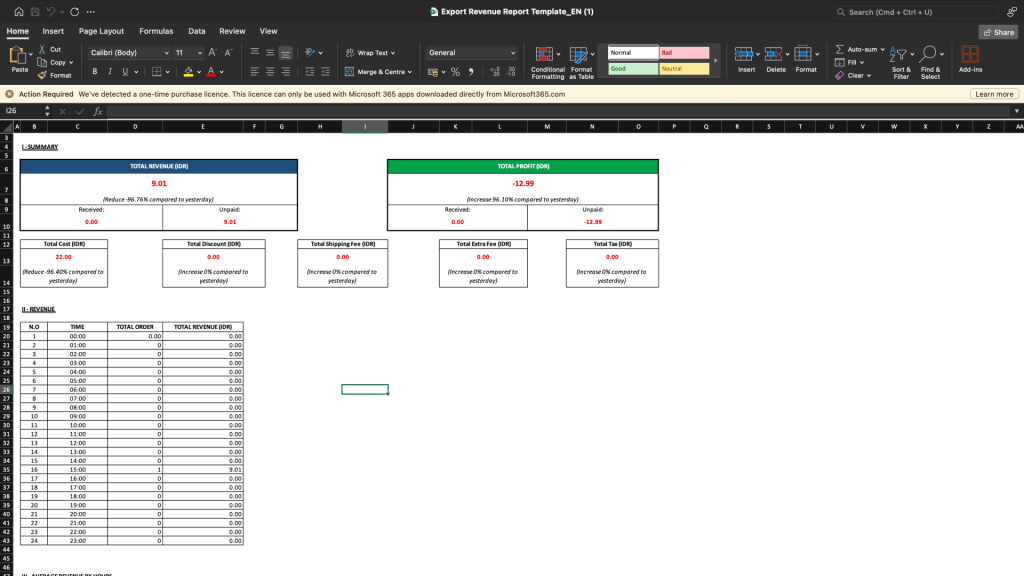Screen dimensions: 1024x576
Task: Click the Format as Table icon
Action: click(x=578, y=55)
